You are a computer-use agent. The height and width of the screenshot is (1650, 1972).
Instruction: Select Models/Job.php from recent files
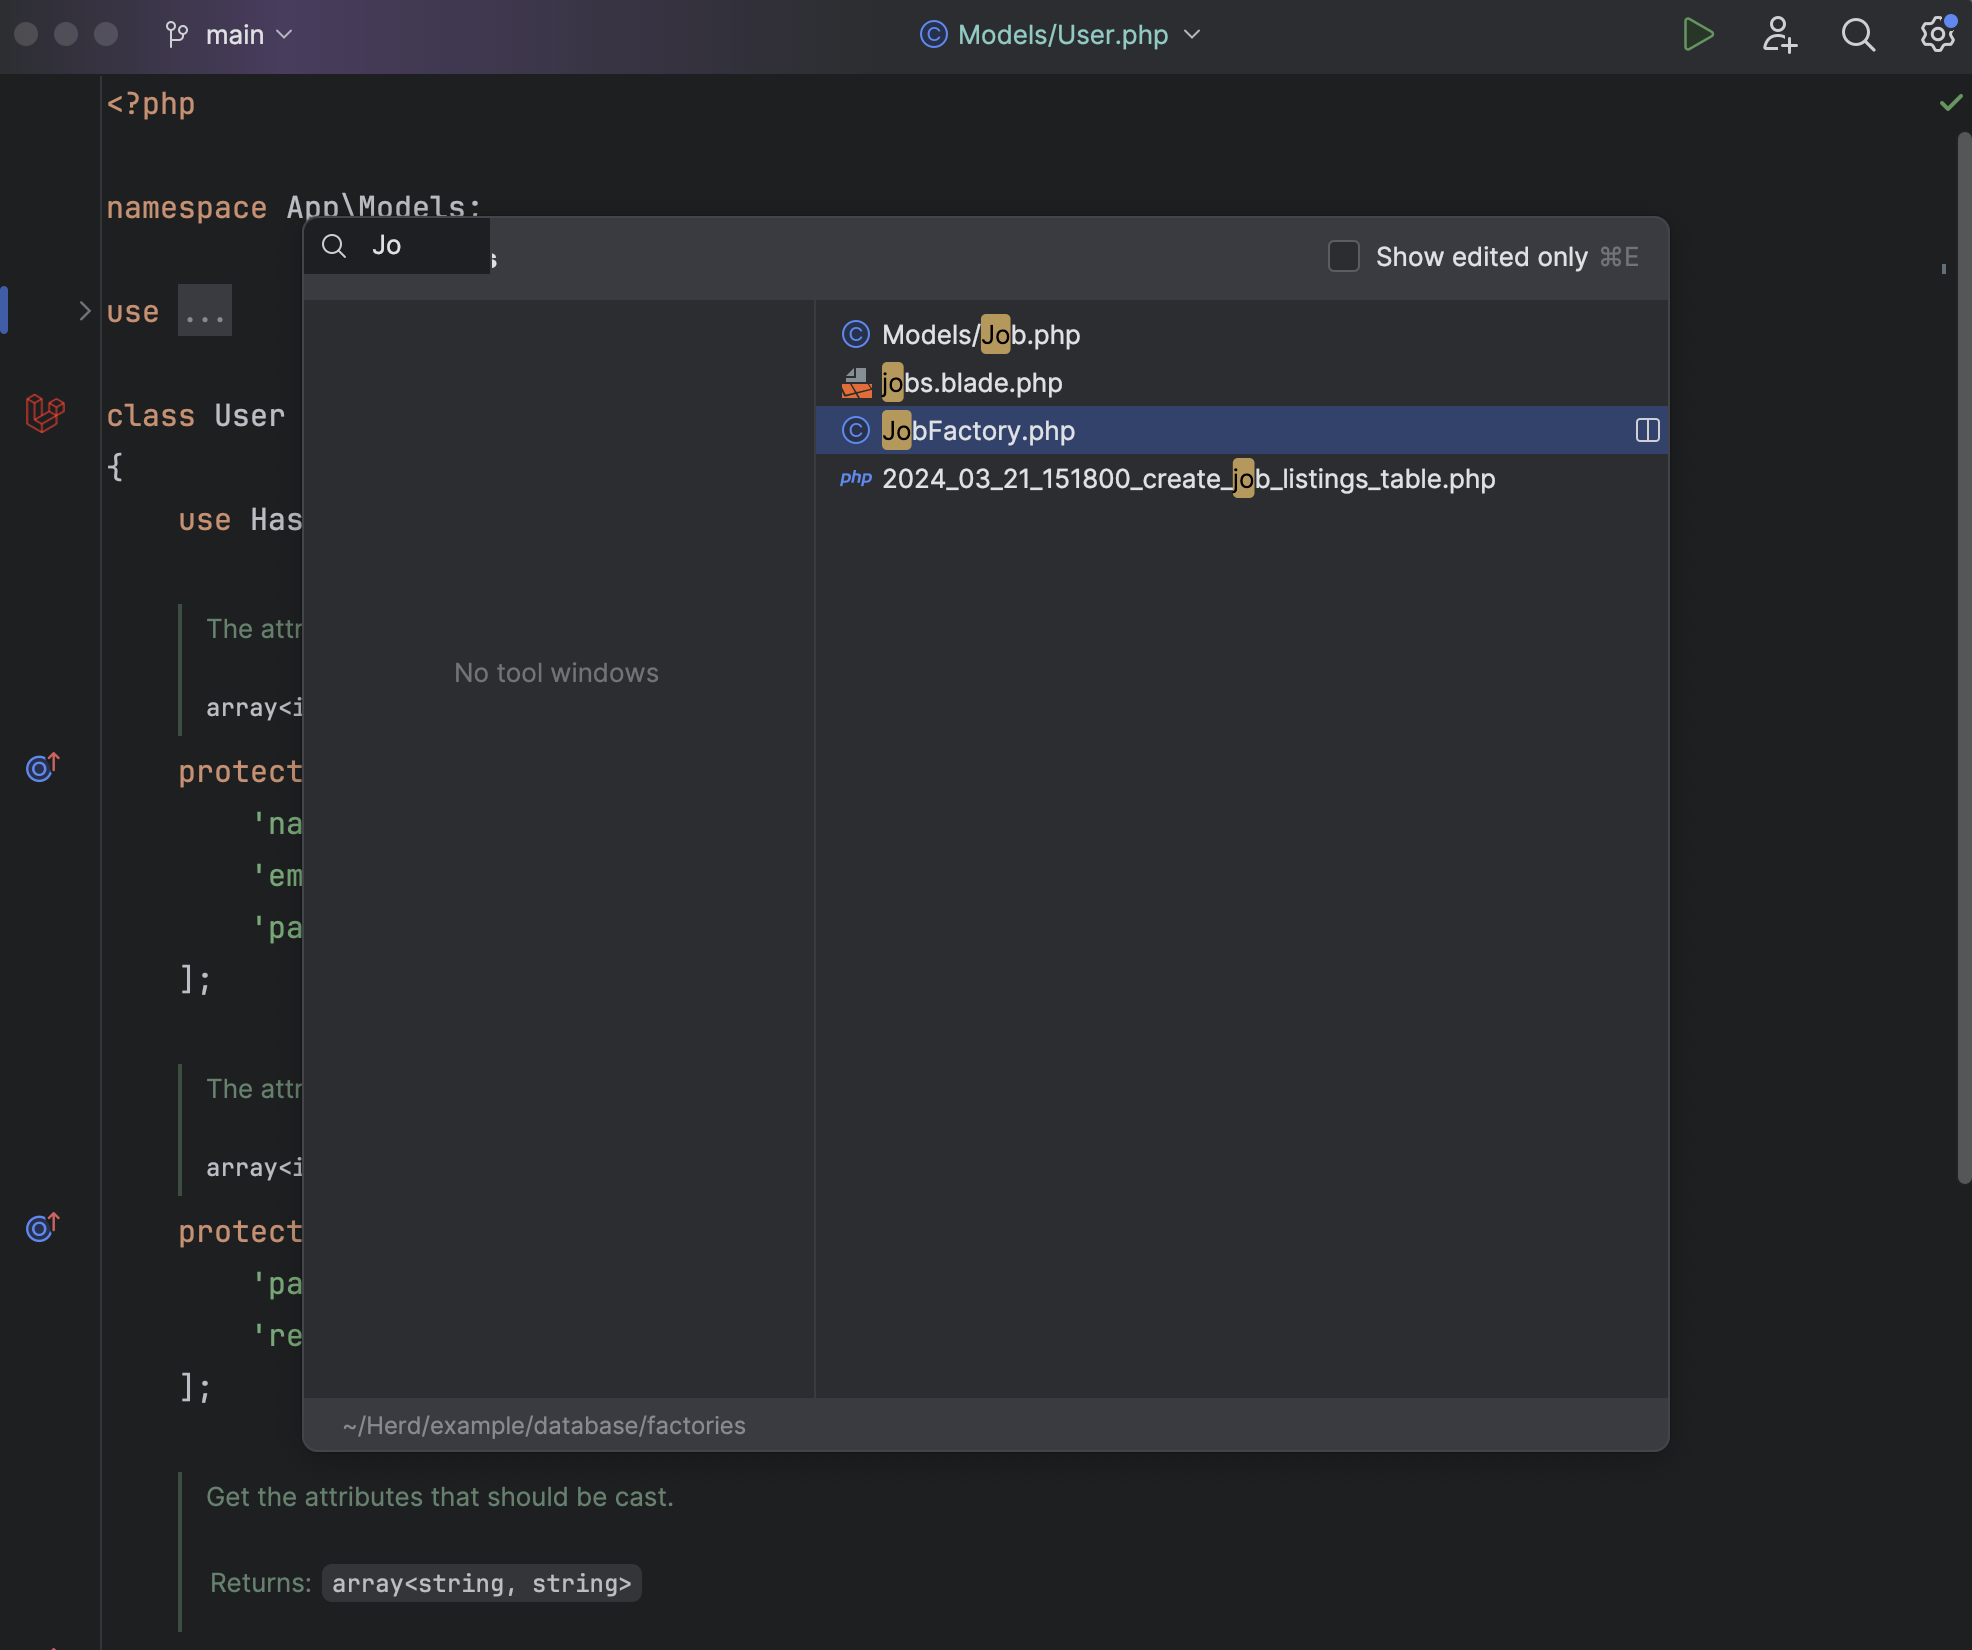click(980, 335)
